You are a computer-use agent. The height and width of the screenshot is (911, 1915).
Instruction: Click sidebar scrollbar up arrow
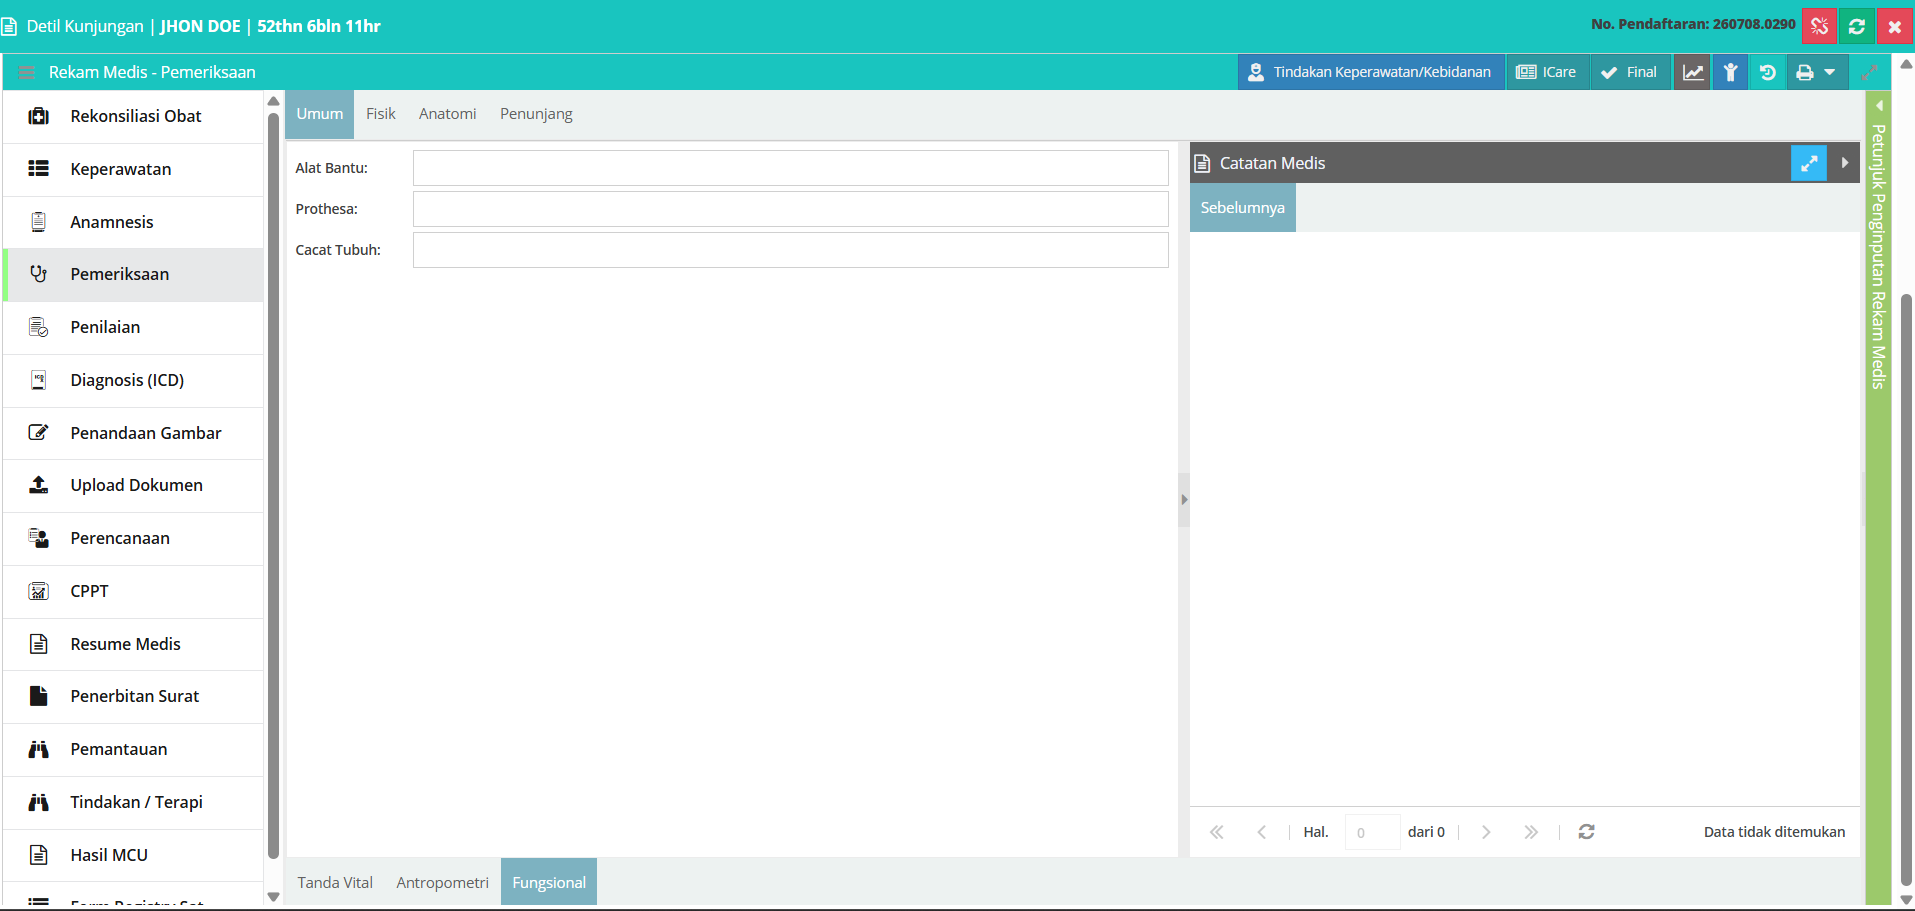(273, 101)
